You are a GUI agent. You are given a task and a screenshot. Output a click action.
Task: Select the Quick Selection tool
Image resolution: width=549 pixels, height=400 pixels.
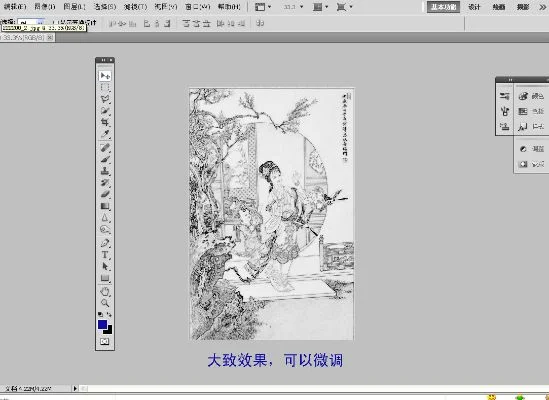coord(105,110)
